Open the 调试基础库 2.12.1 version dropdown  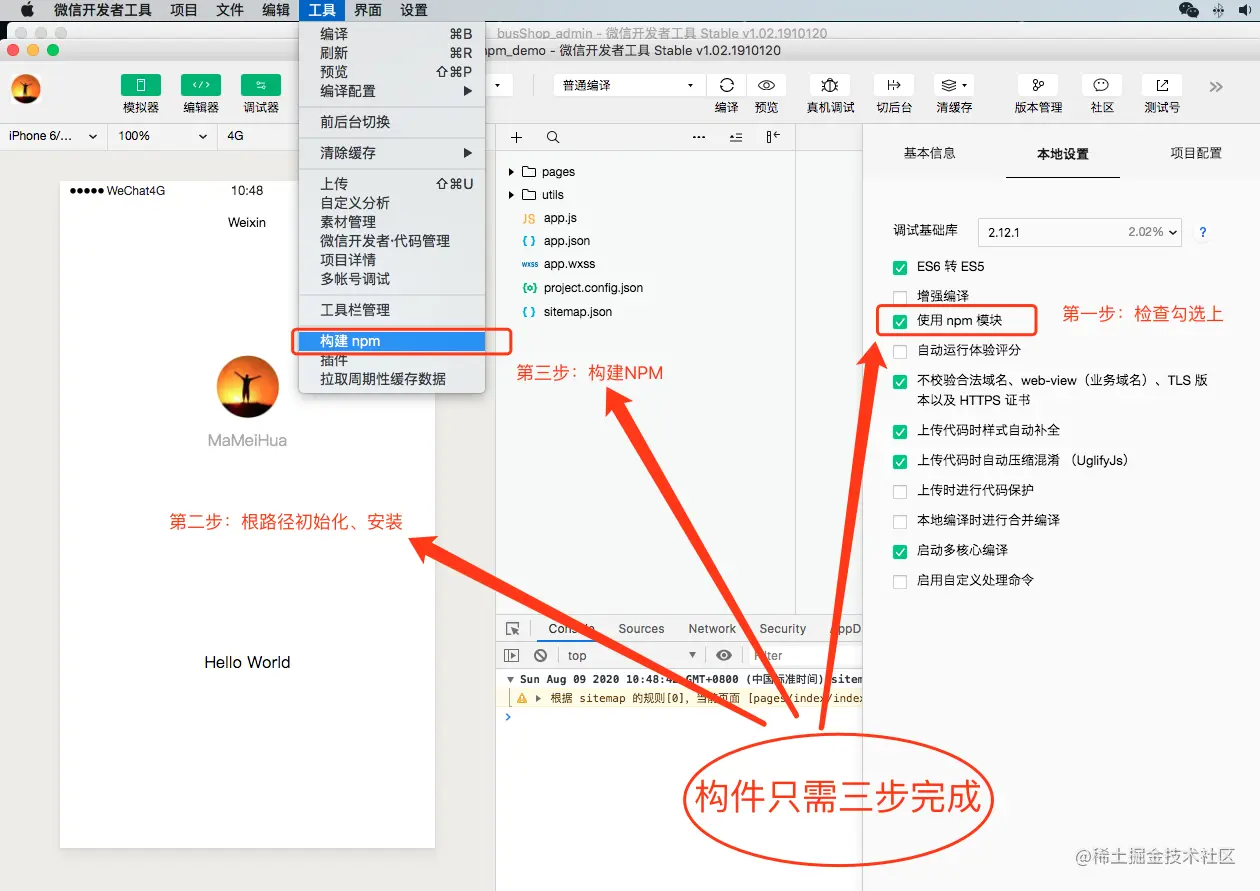tap(1079, 232)
